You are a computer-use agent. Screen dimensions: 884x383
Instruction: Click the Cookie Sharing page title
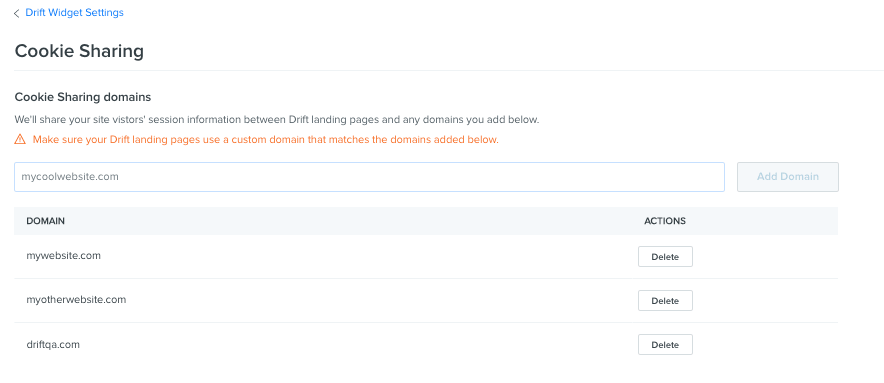click(x=79, y=51)
